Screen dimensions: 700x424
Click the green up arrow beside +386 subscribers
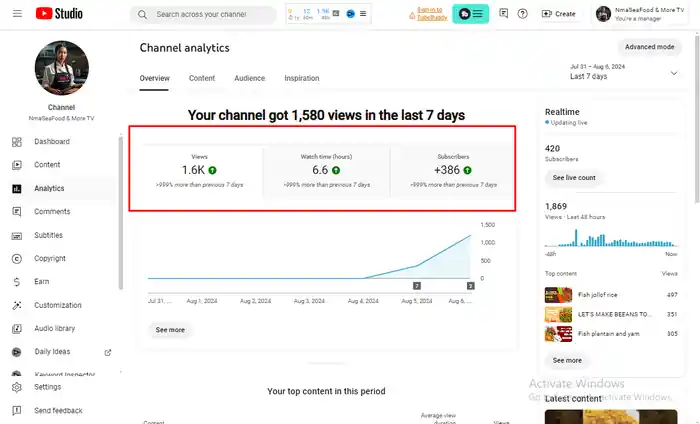(x=467, y=170)
